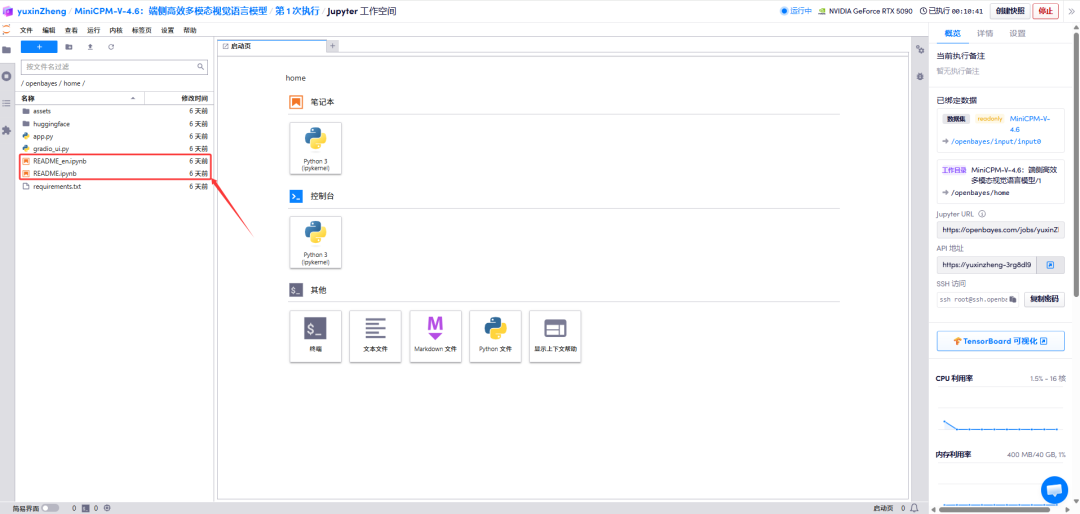
Task: Open the API address external link icon
Action: [x=1050, y=265]
